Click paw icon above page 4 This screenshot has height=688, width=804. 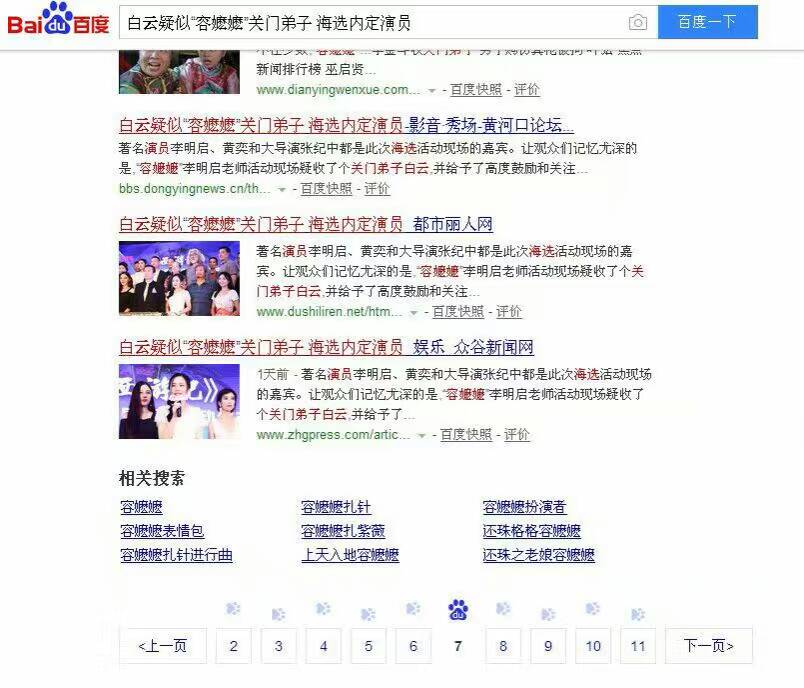pyautogui.click(x=324, y=609)
